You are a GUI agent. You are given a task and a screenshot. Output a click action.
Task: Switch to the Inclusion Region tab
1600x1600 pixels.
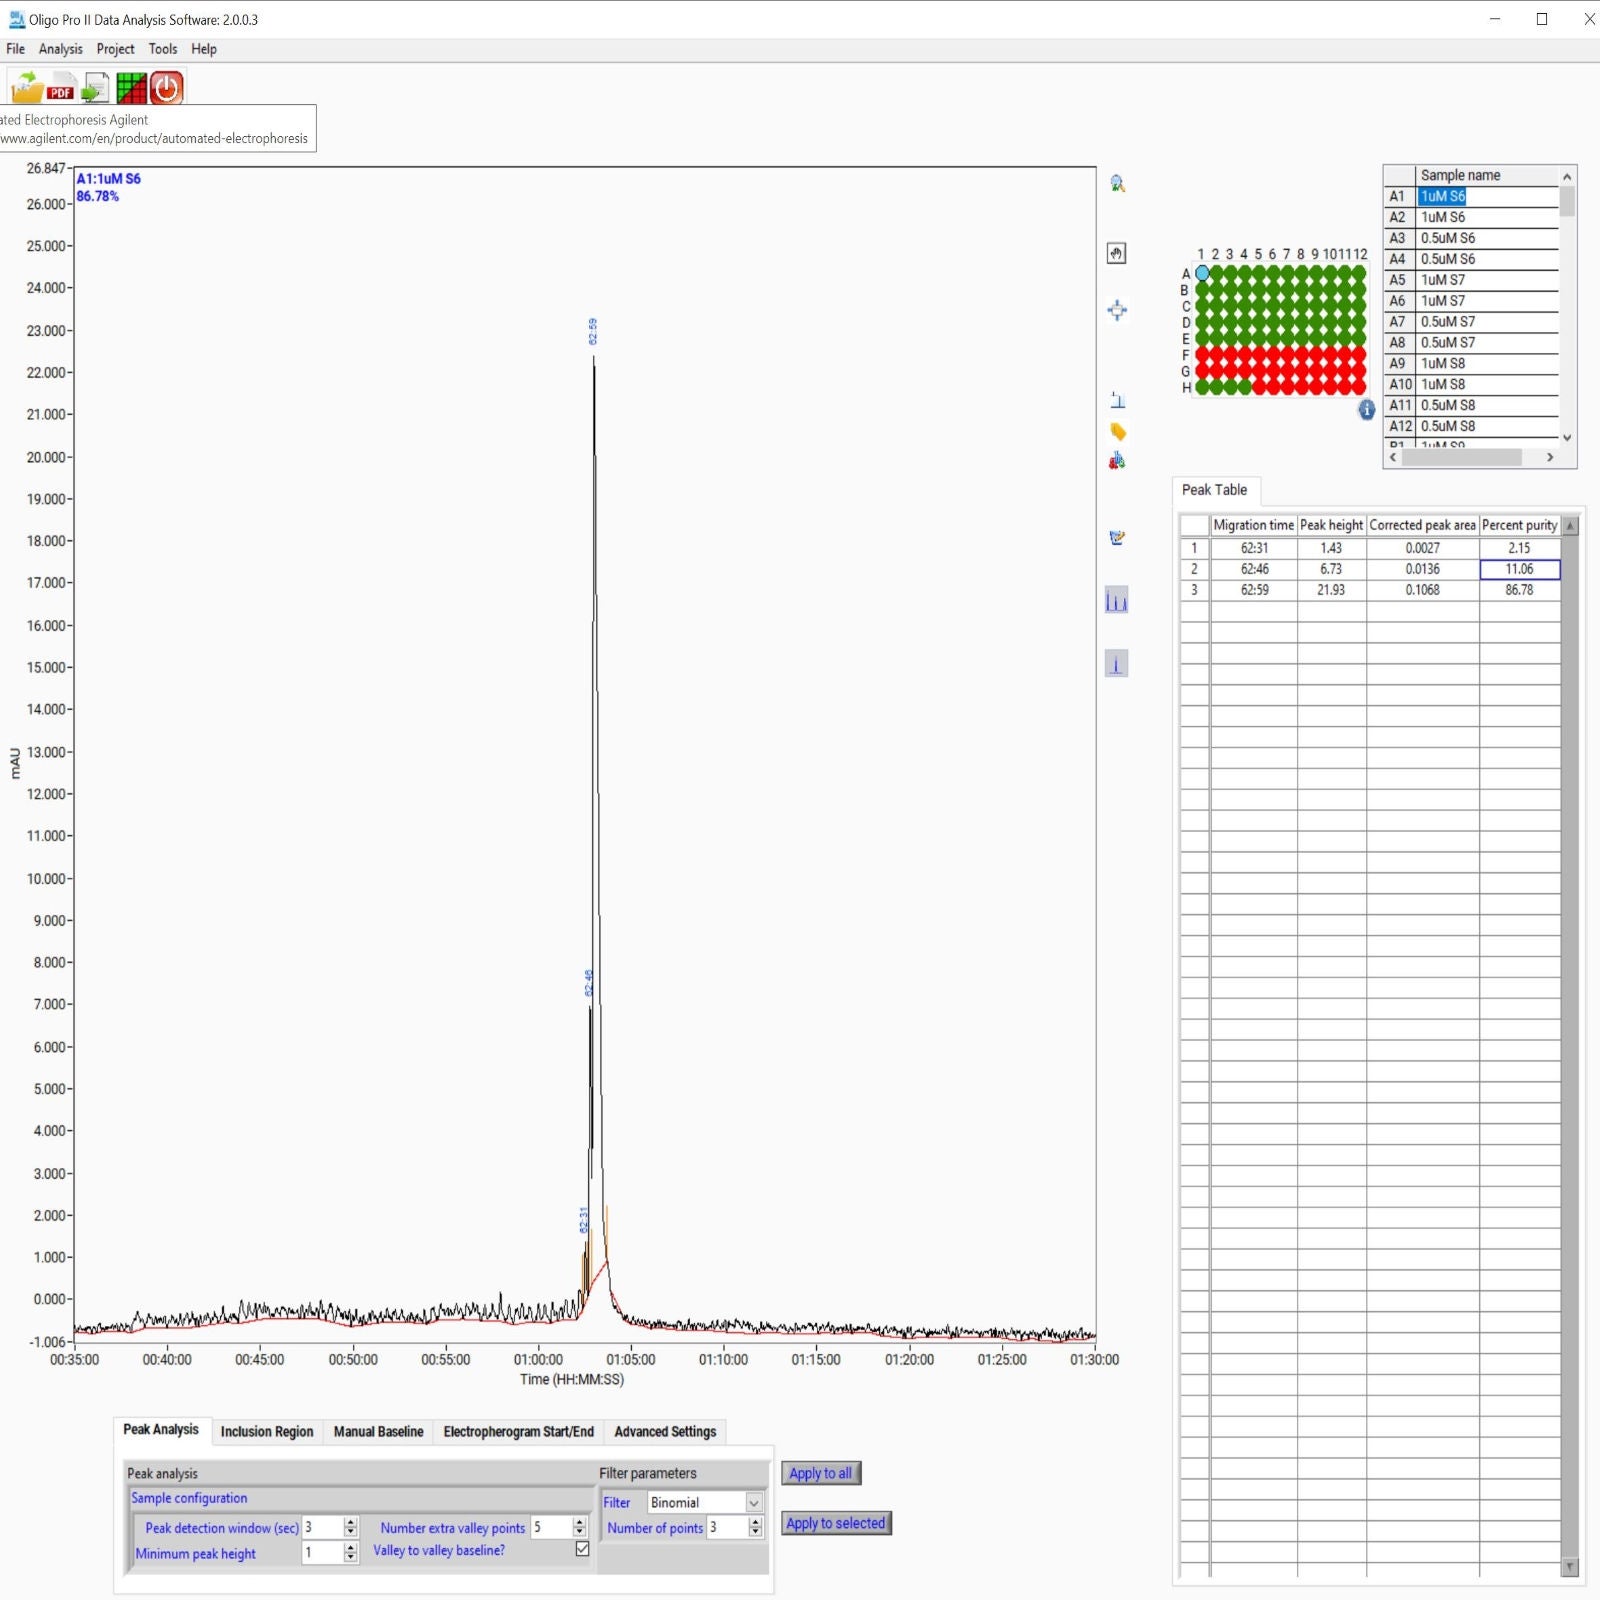tap(267, 1431)
